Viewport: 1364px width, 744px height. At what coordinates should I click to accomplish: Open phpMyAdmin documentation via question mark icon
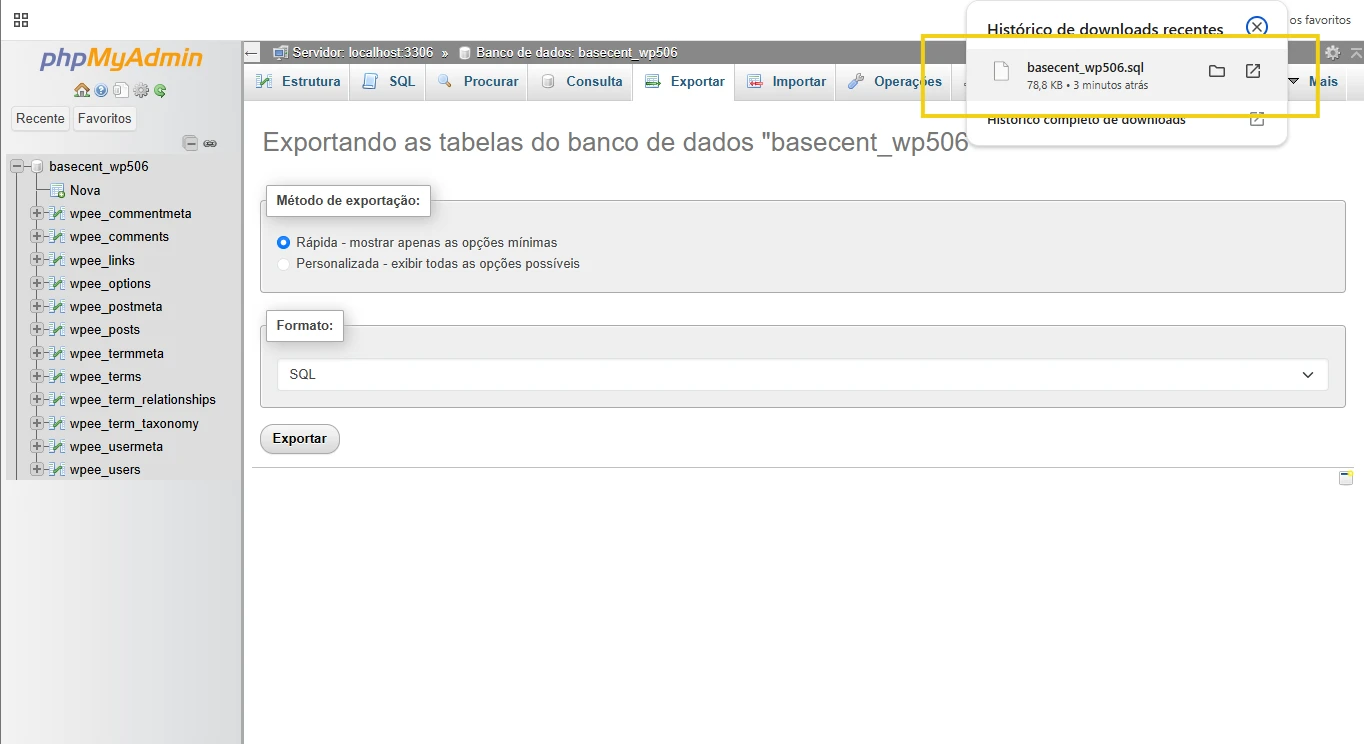(x=102, y=90)
